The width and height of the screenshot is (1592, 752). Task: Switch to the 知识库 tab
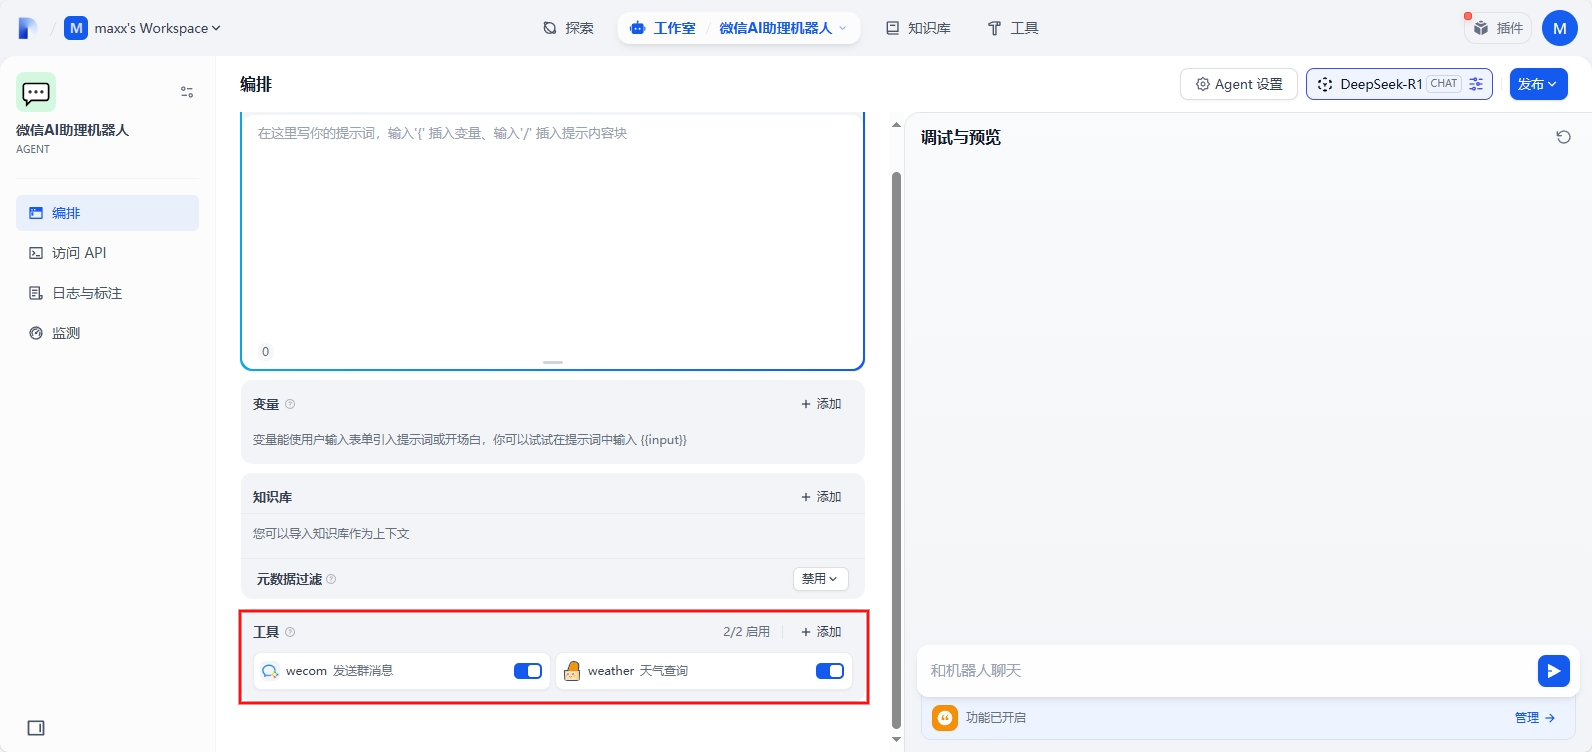coord(918,28)
